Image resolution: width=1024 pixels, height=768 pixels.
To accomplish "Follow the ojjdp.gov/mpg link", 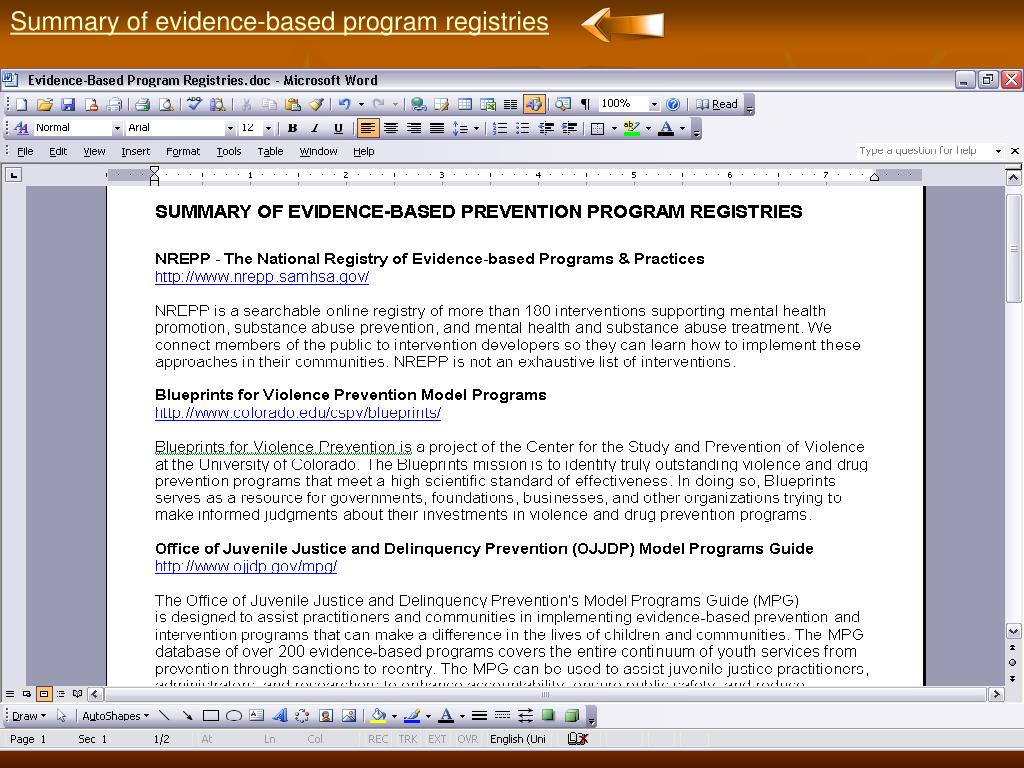I will click(246, 566).
